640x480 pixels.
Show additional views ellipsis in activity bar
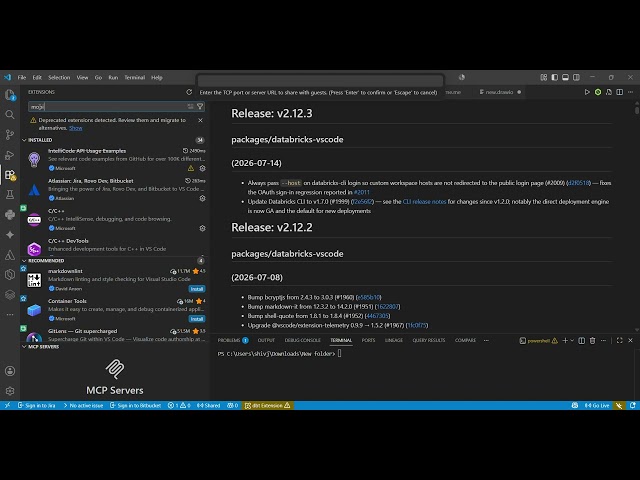tap(10, 315)
